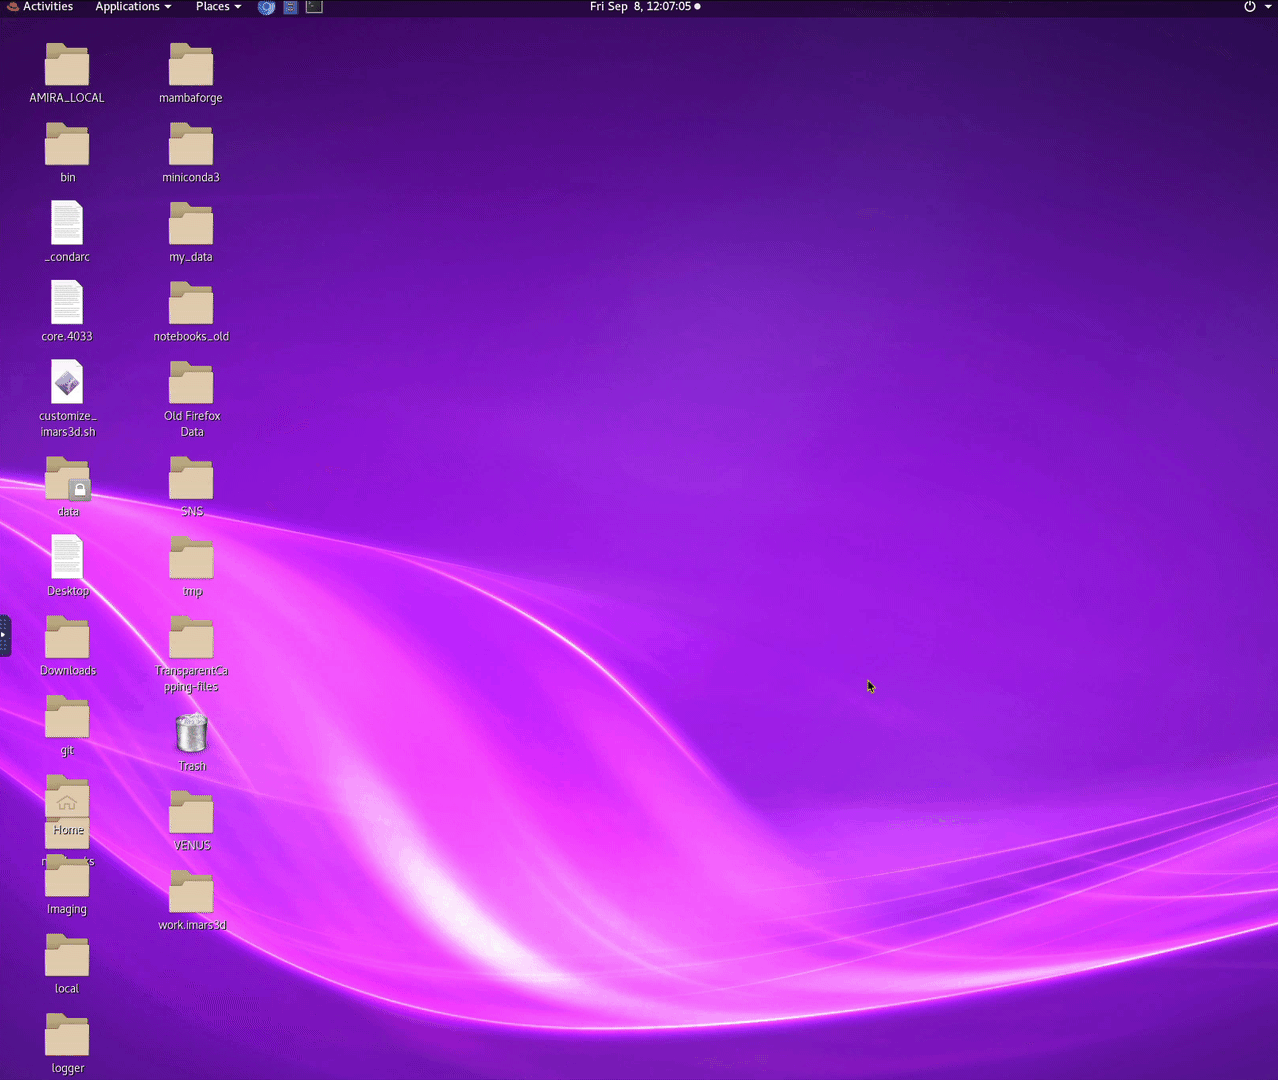Select the work.imars3d folder
Image resolution: width=1278 pixels, height=1080 pixels.
pyautogui.click(x=191, y=893)
